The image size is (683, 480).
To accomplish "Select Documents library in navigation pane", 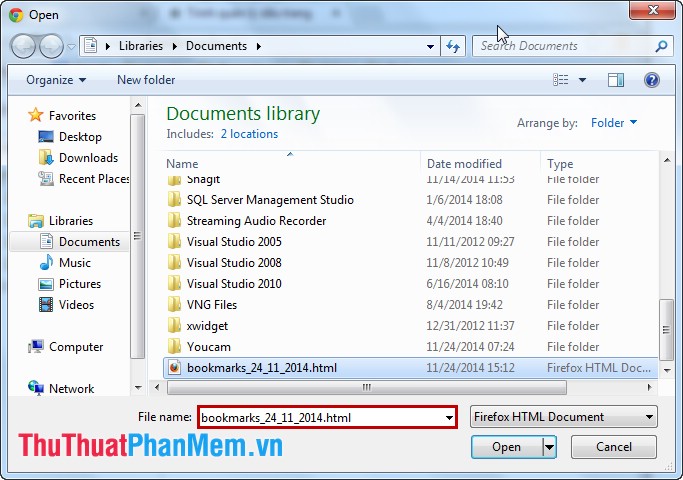I will (x=70, y=242).
